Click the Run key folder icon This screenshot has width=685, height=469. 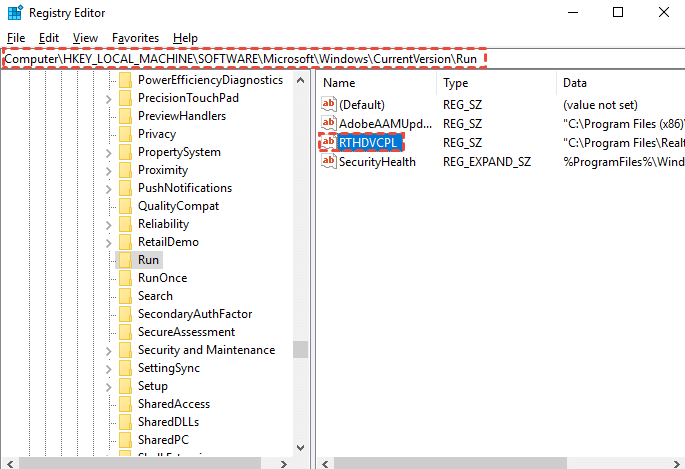click(x=125, y=260)
